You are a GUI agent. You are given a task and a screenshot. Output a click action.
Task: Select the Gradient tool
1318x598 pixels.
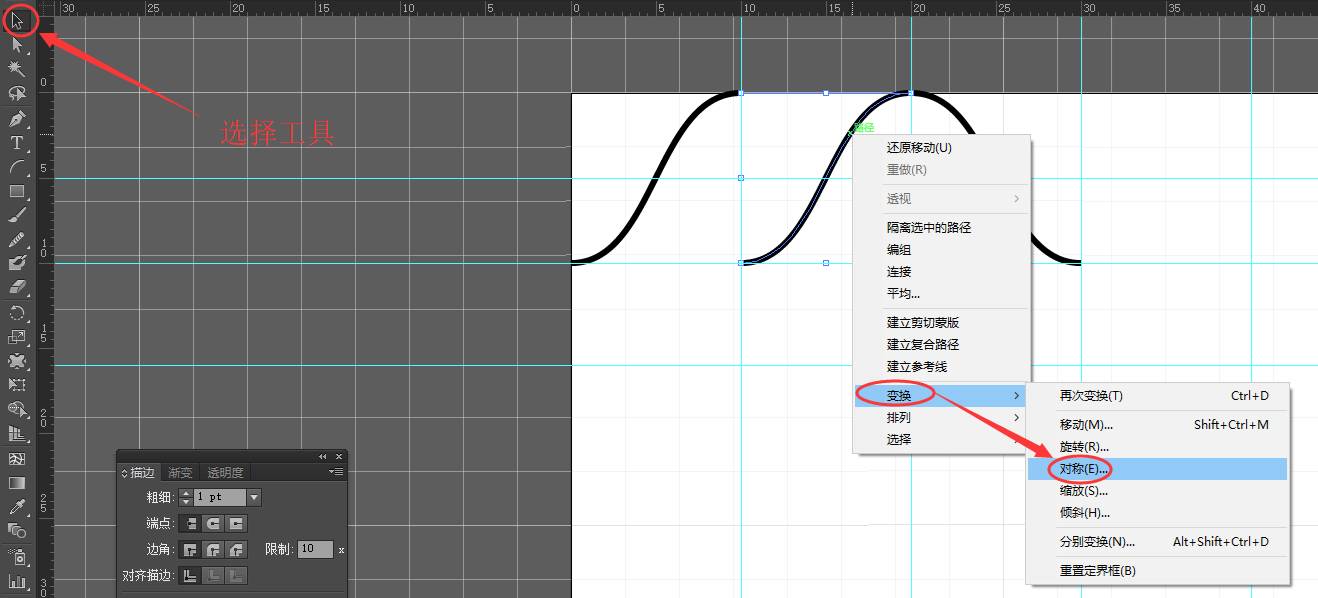pos(17,482)
